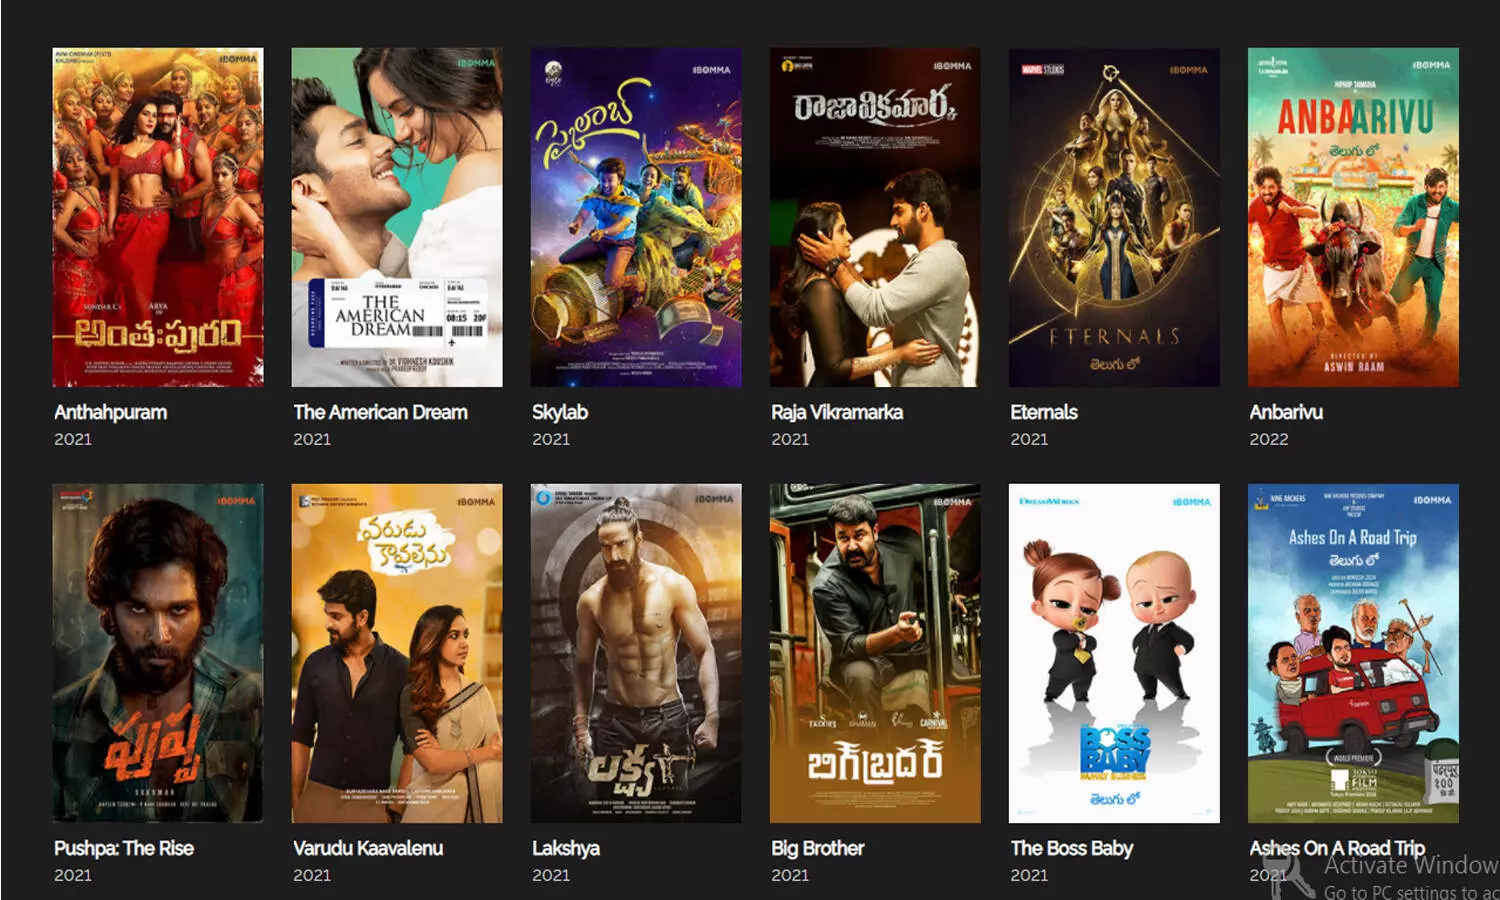The image size is (1500, 900).
Task: Click the Varudu Kaavalenu title link
Action: pyautogui.click(x=368, y=848)
